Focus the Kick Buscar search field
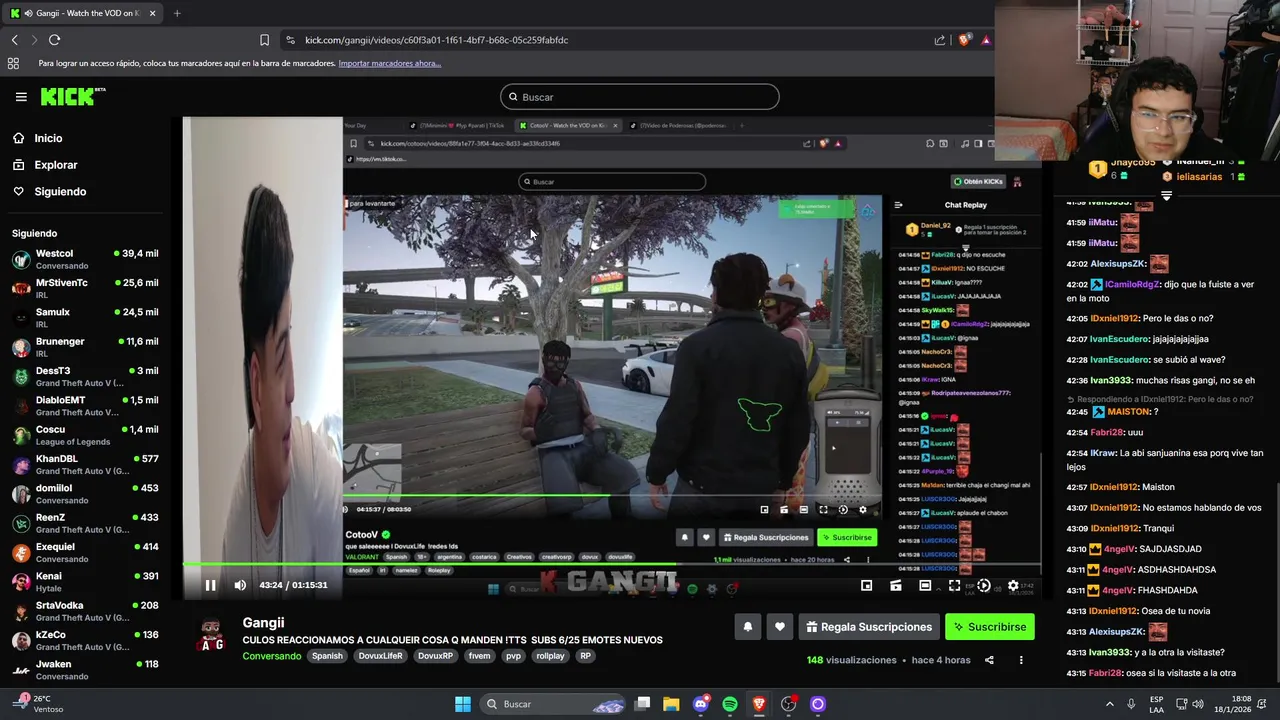The height and width of the screenshot is (720, 1280). coord(640,97)
